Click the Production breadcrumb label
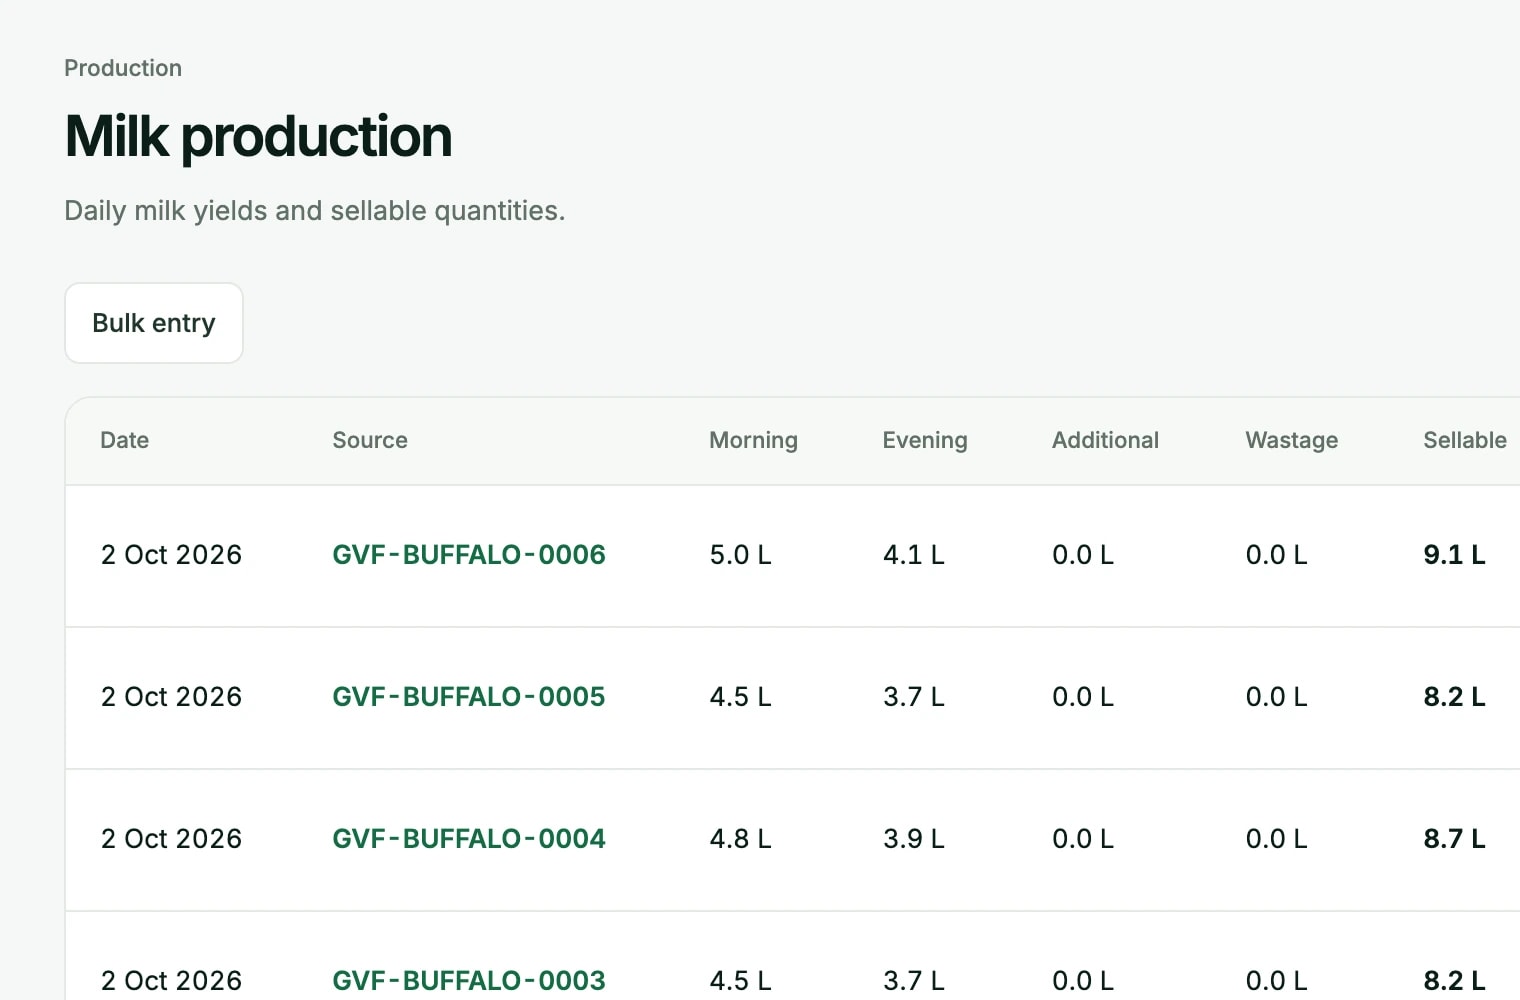 123,68
